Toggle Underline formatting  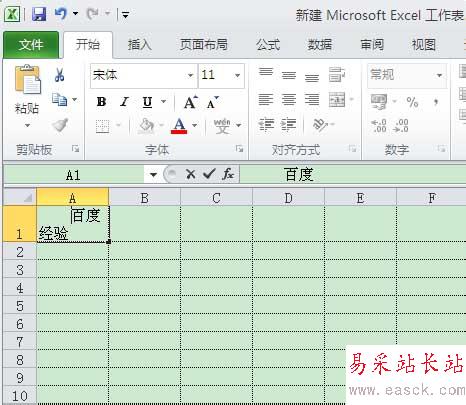point(147,102)
